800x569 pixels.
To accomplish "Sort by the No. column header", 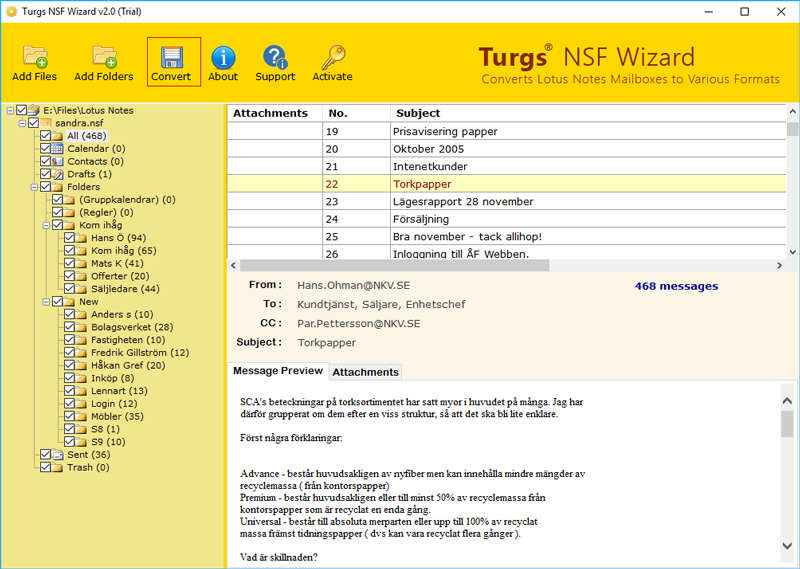I will [356, 113].
